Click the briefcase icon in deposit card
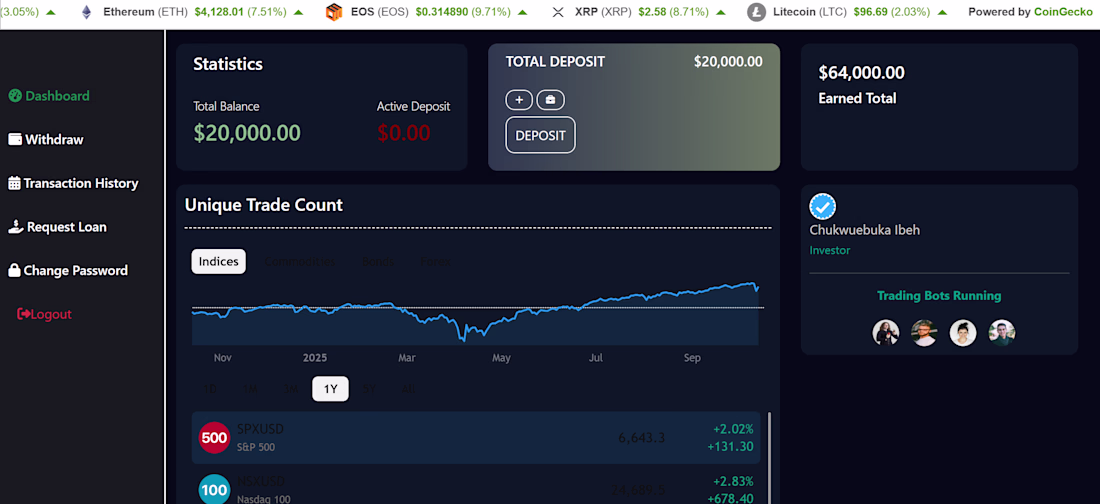The width and height of the screenshot is (1100, 504). (x=550, y=100)
